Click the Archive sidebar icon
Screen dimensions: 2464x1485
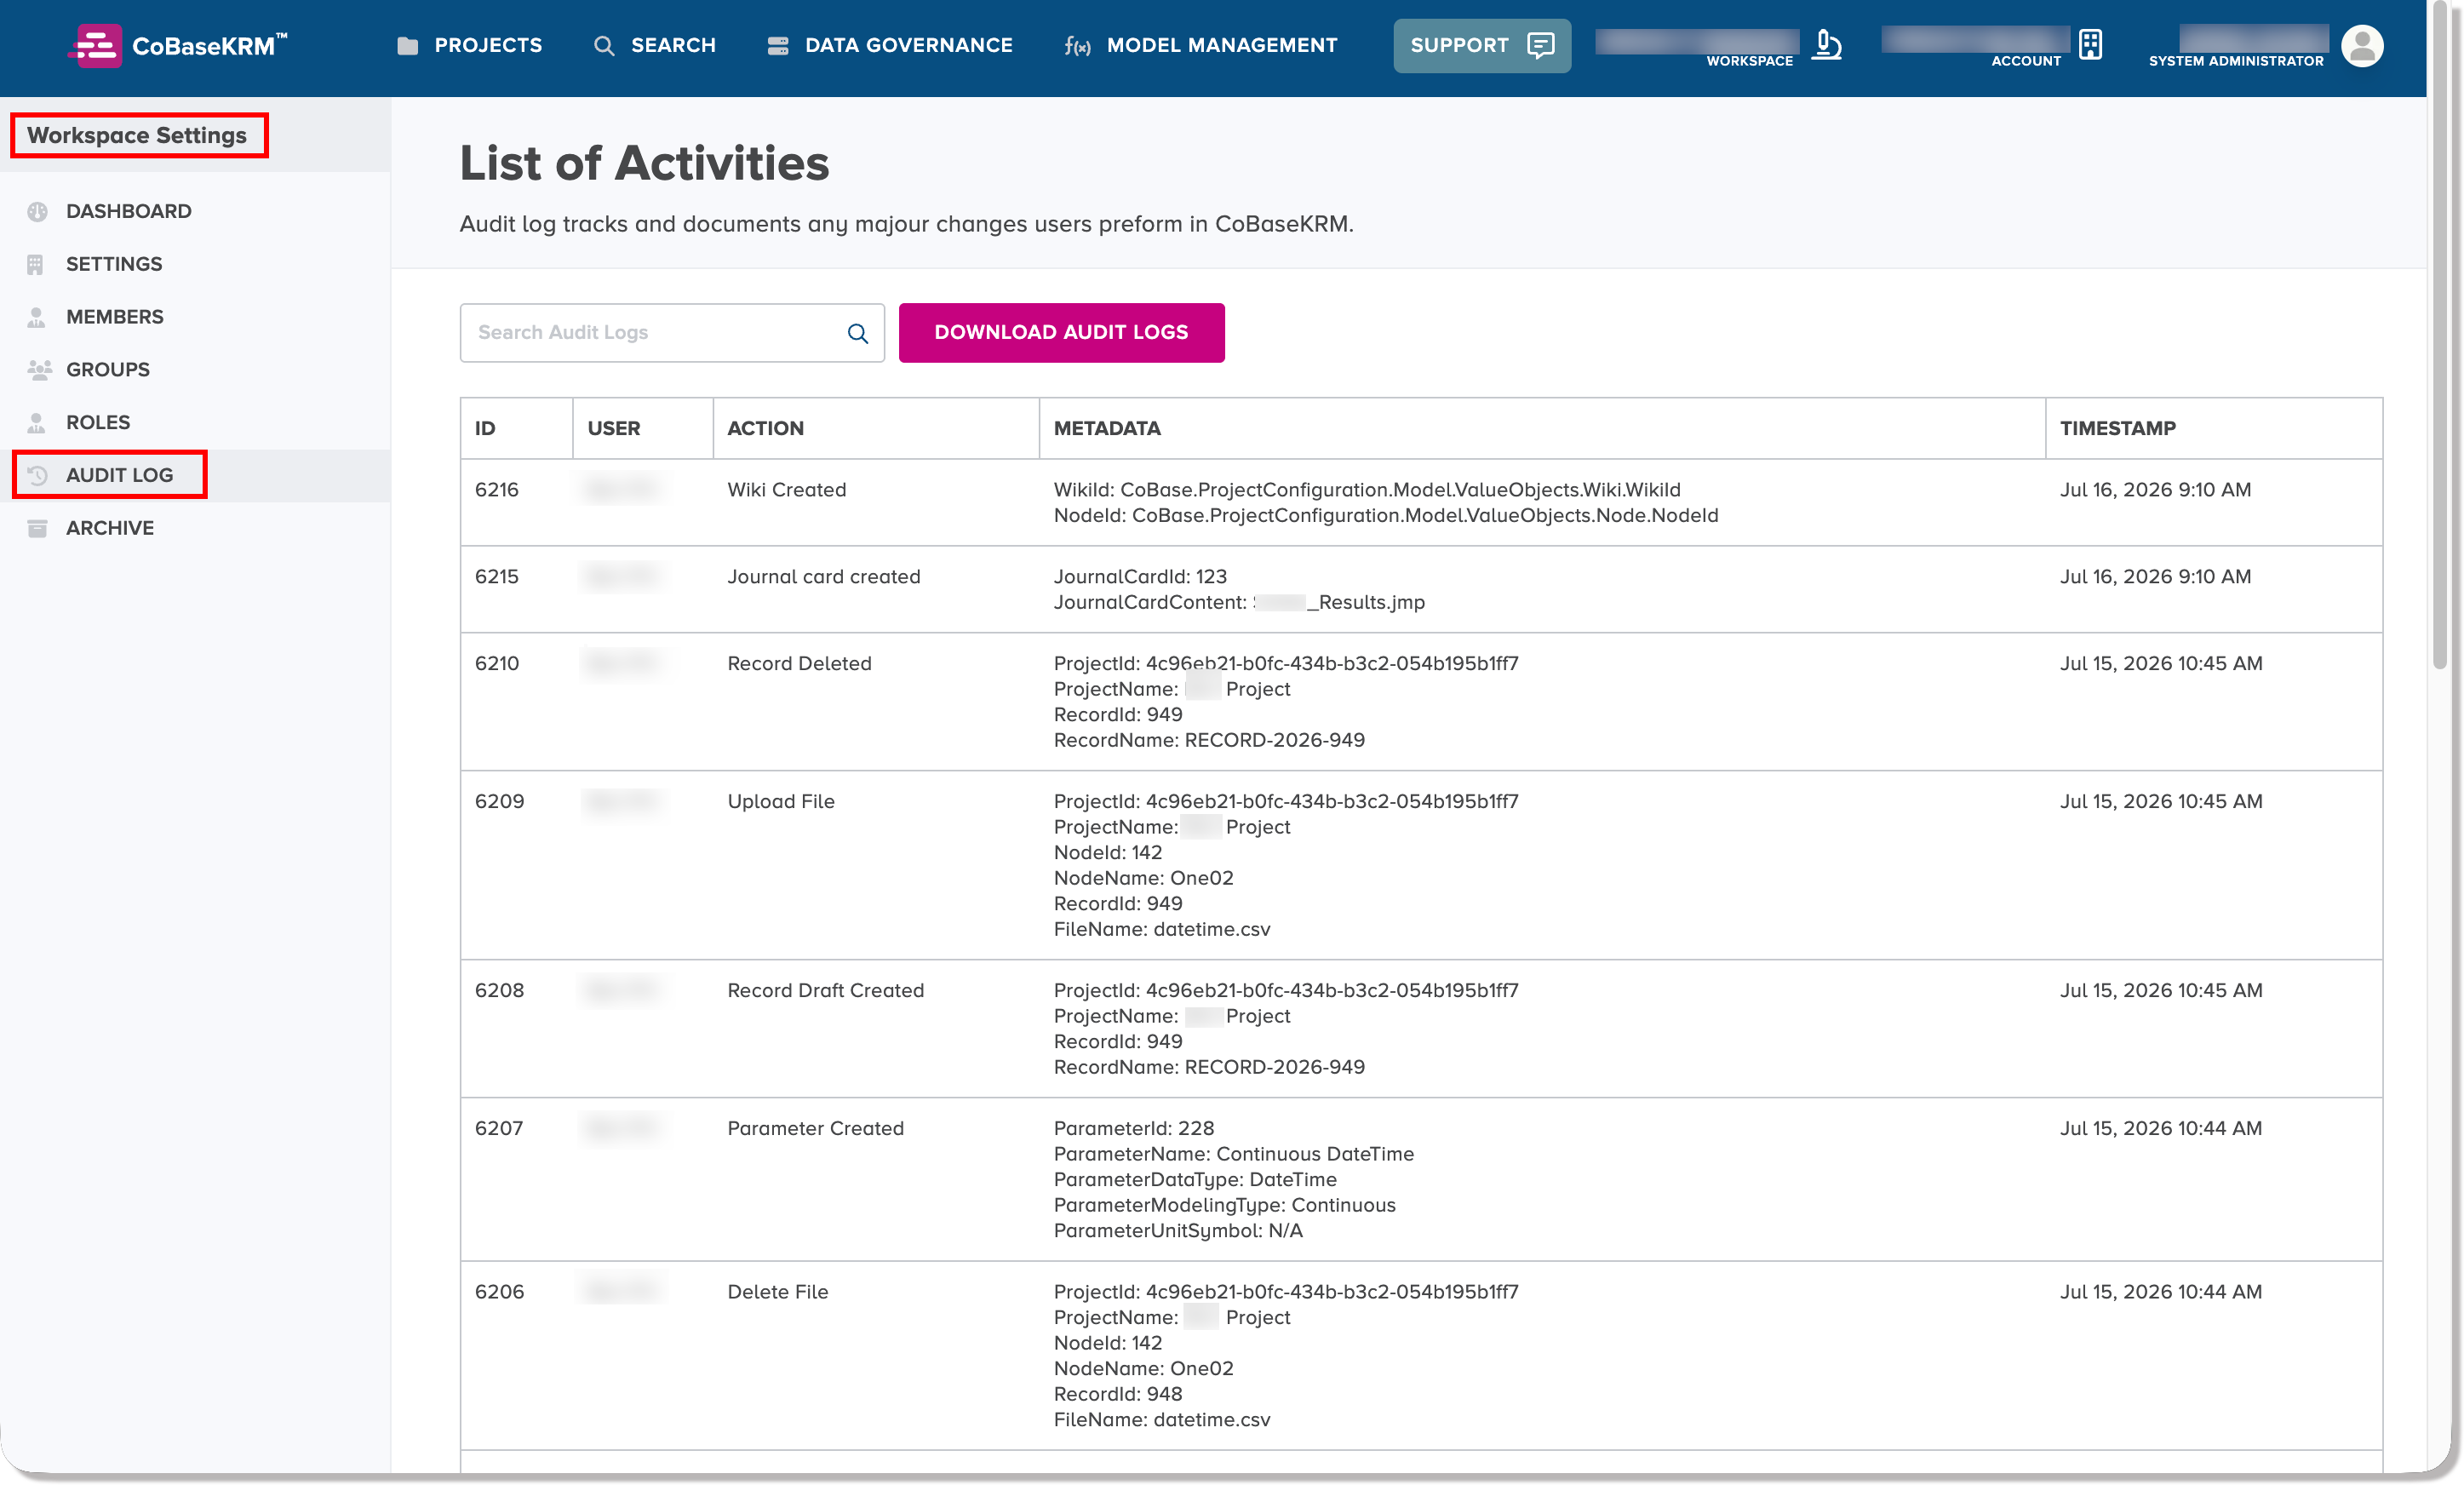click(37, 528)
